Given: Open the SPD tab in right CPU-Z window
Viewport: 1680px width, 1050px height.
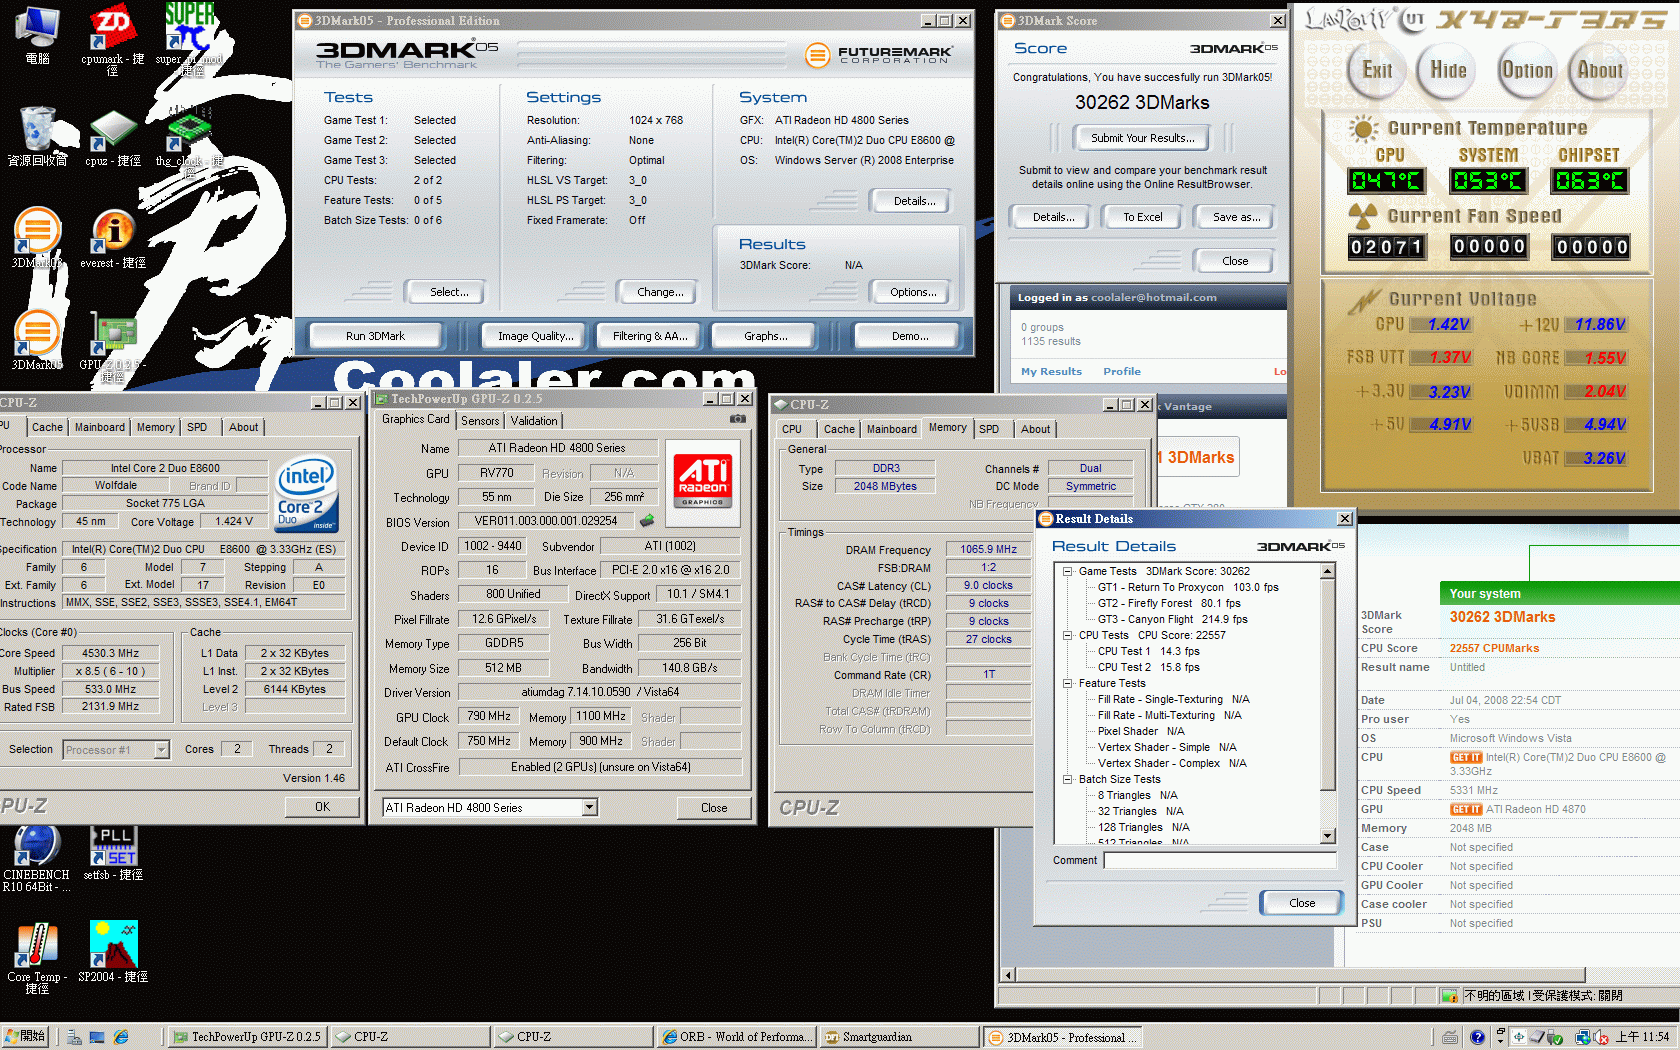Looking at the screenshot, I should 989,429.
